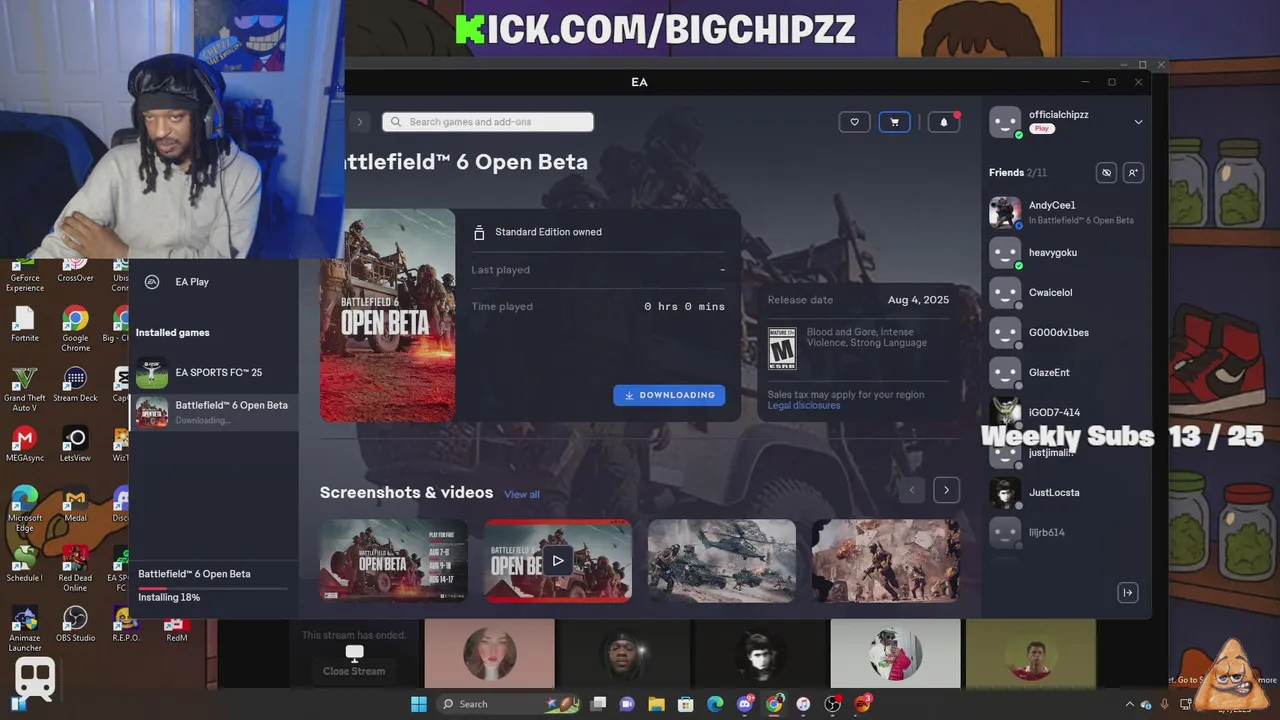Open AndyCee1 friend entry
Screen dimensions: 1280x720
tap(1066, 212)
